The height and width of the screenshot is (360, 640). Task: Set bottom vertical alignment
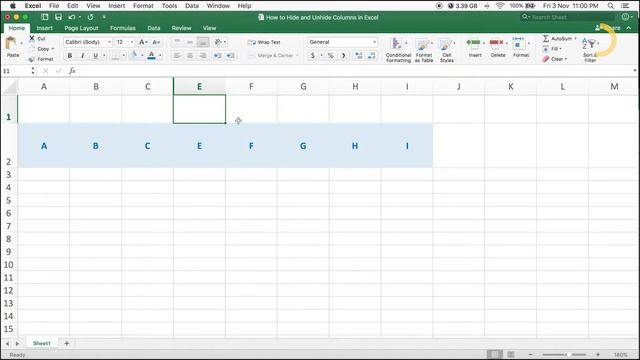[x=202, y=42]
